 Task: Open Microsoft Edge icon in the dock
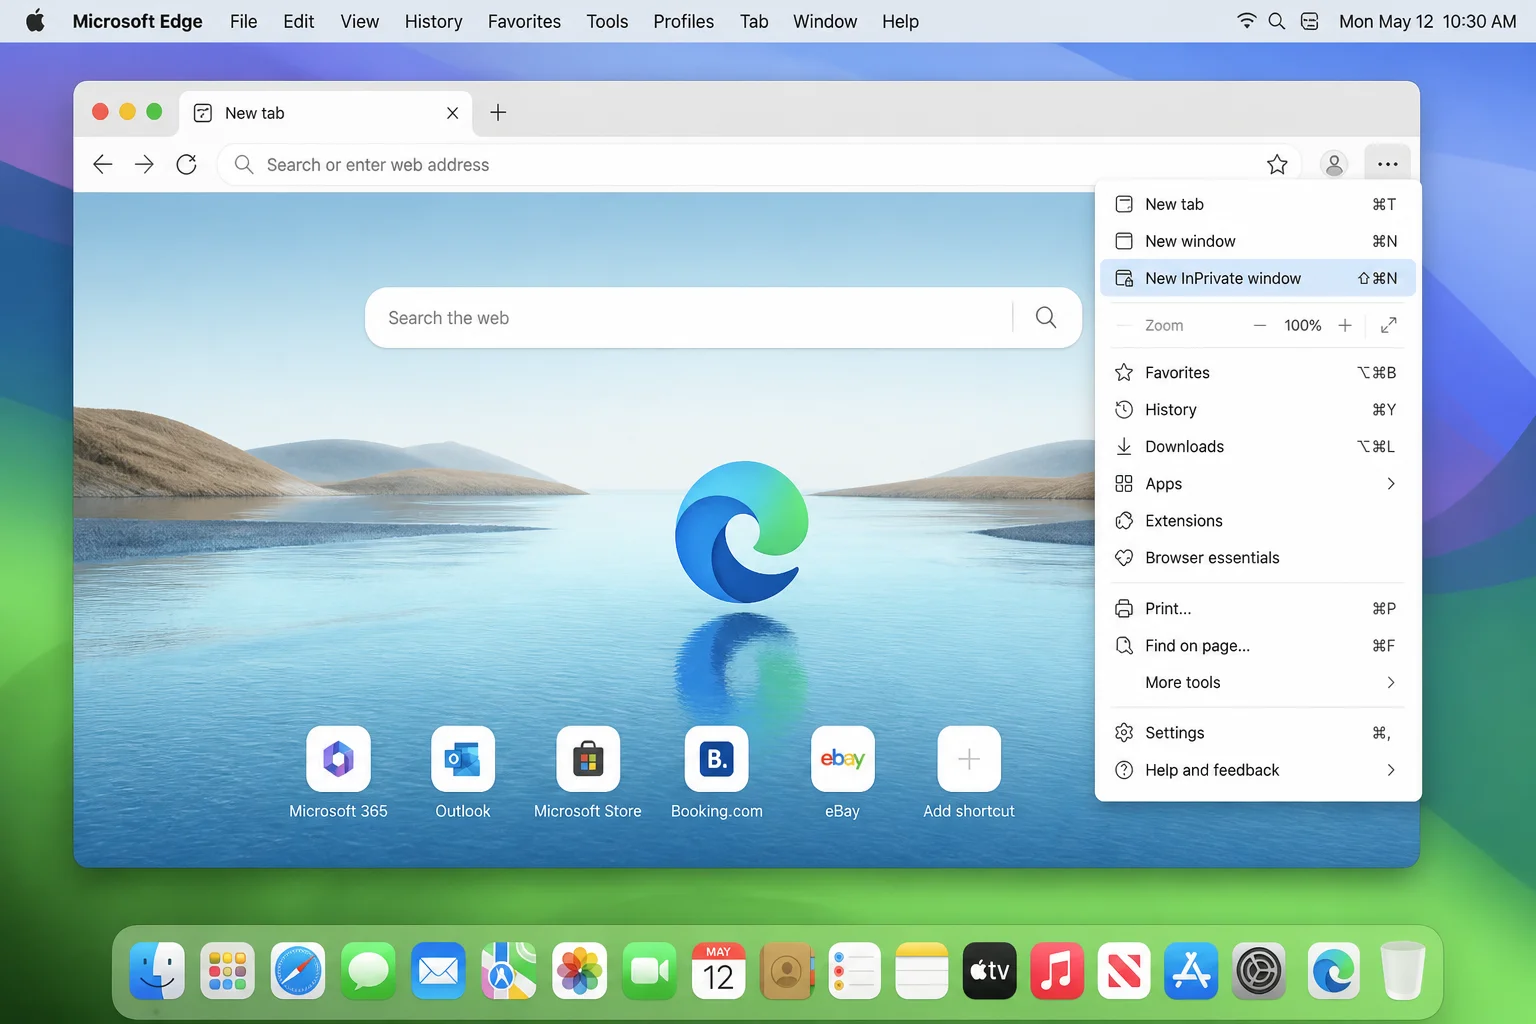[x=1333, y=971]
